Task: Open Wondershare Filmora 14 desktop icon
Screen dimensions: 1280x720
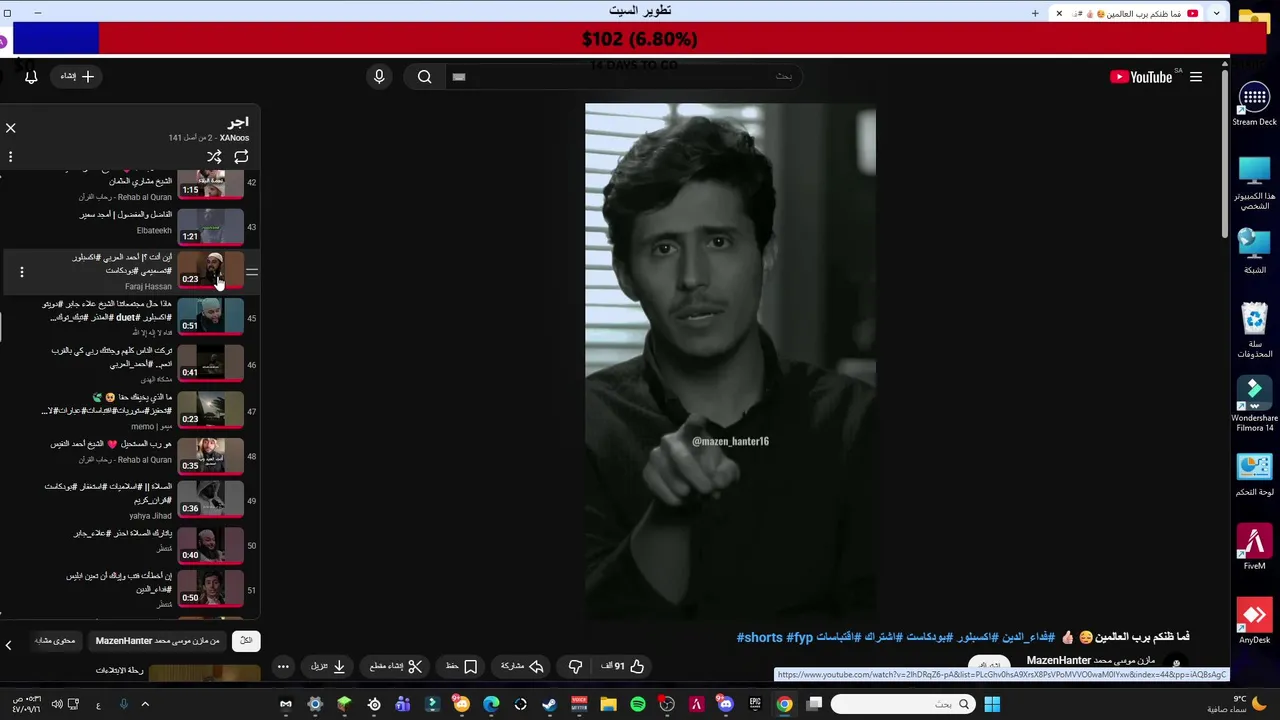Action: click(x=1254, y=404)
